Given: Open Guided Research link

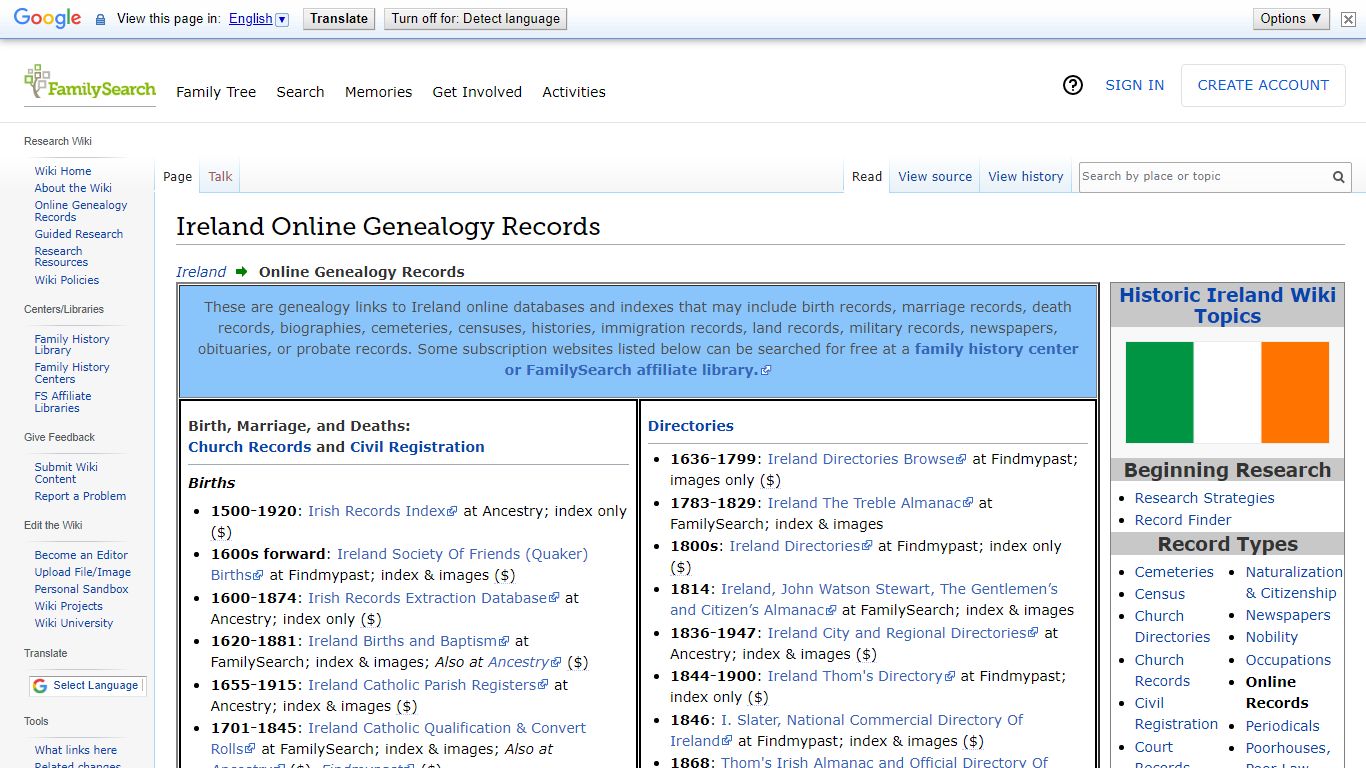Looking at the screenshot, I should (79, 234).
